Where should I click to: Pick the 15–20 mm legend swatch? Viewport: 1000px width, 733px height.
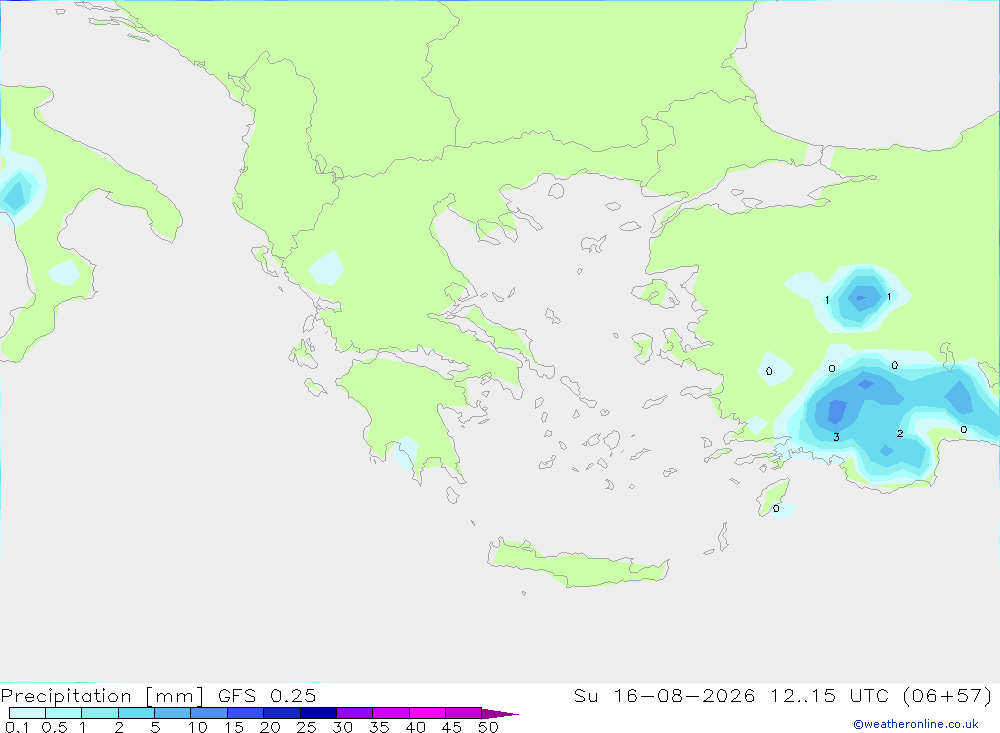pos(246,713)
